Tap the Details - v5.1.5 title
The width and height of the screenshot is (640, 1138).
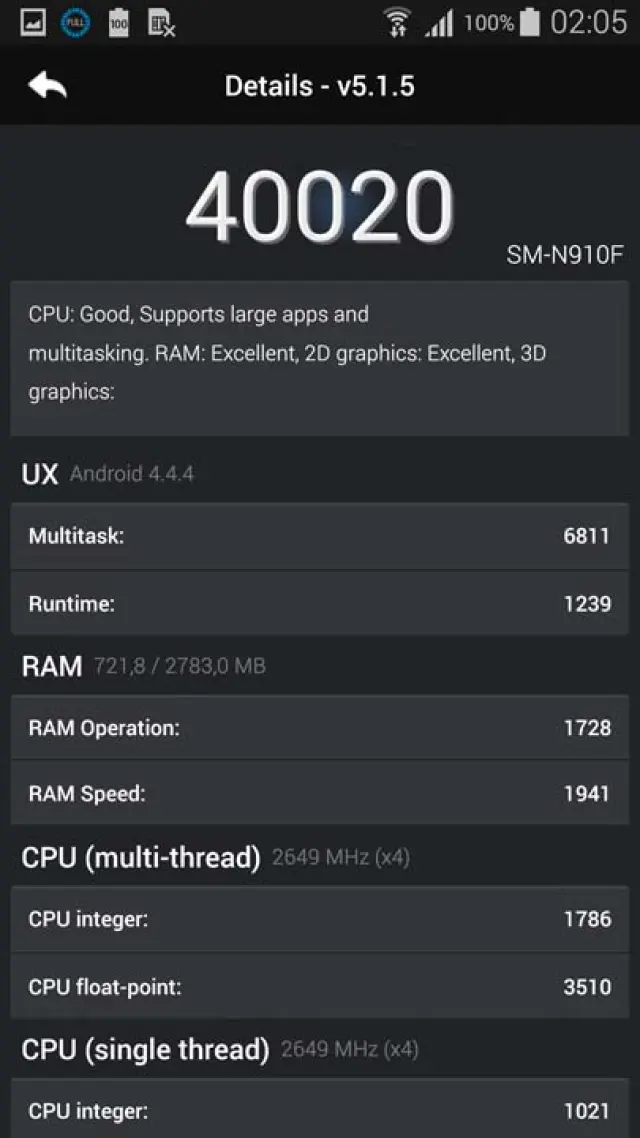320,86
